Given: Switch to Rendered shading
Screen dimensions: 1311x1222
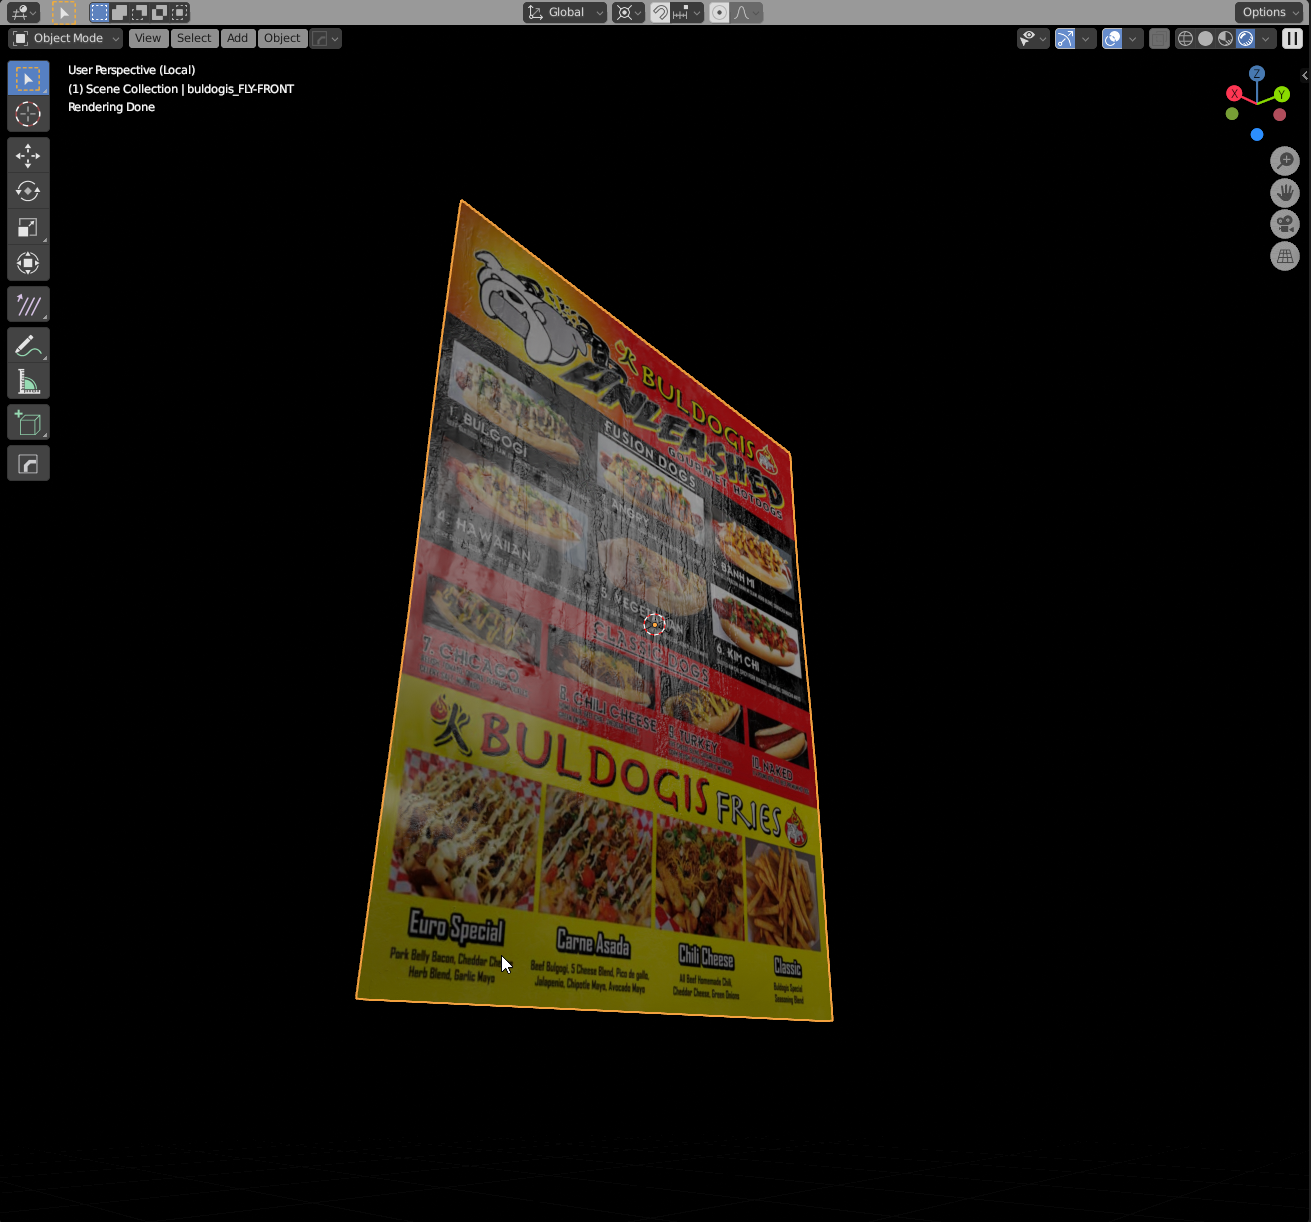Looking at the screenshot, I should pyautogui.click(x=1245, y=38).
